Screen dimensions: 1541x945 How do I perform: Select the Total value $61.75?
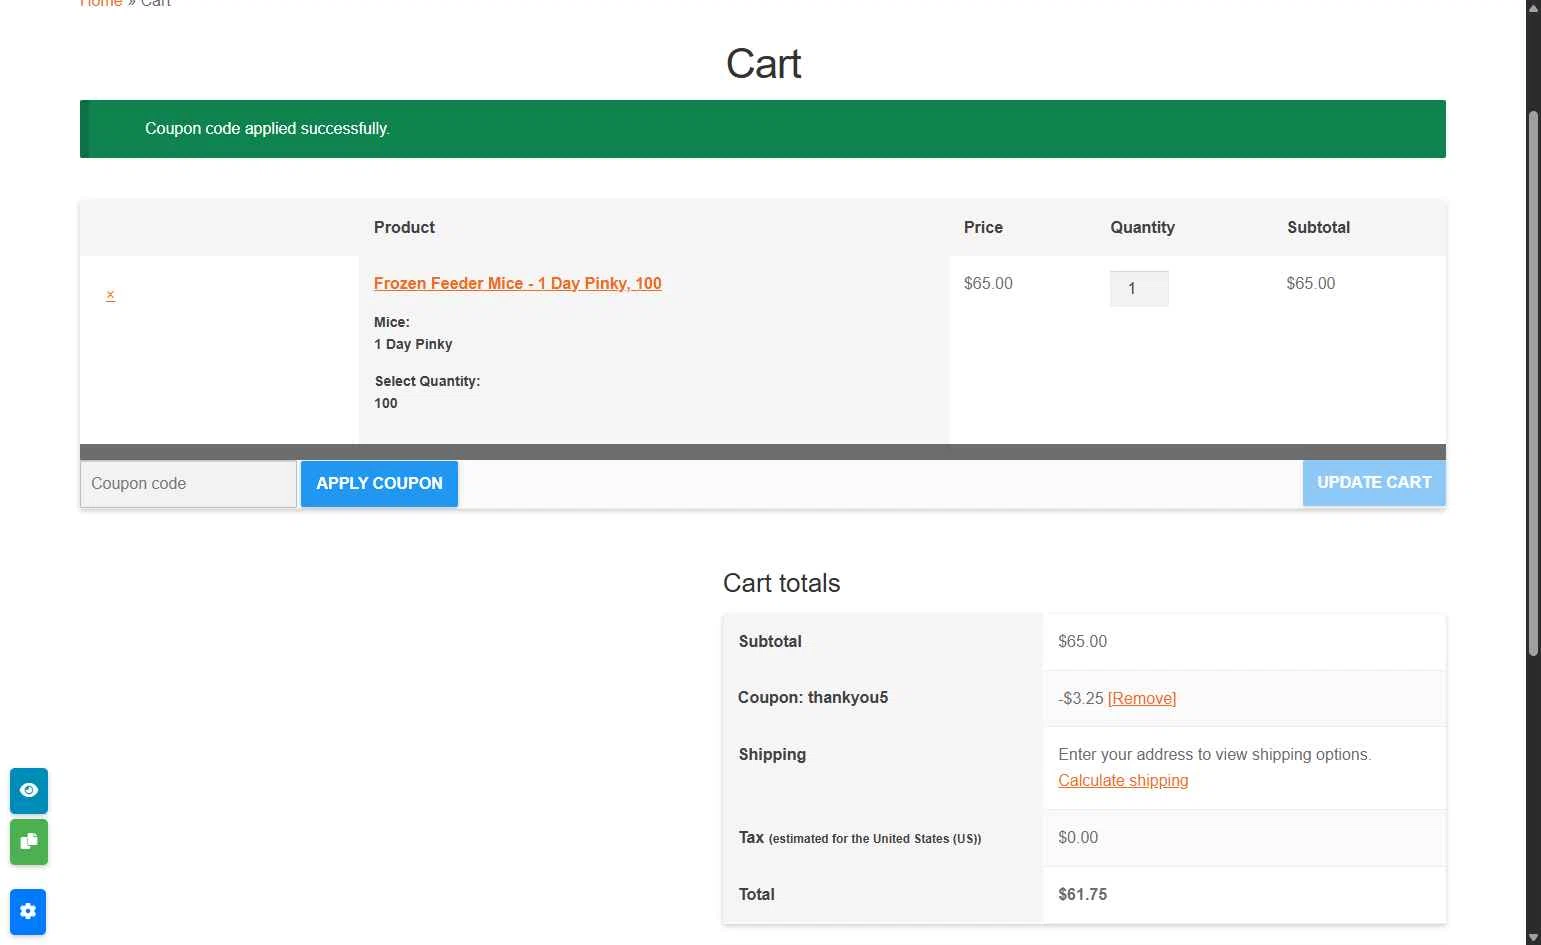click(1082, 894)
